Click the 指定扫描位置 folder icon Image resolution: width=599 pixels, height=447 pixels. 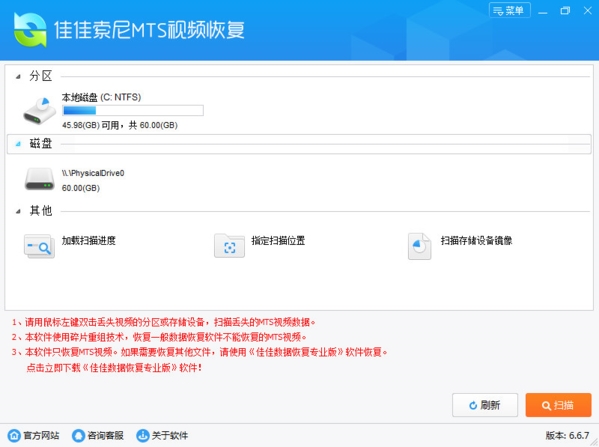tap(229, 246)
